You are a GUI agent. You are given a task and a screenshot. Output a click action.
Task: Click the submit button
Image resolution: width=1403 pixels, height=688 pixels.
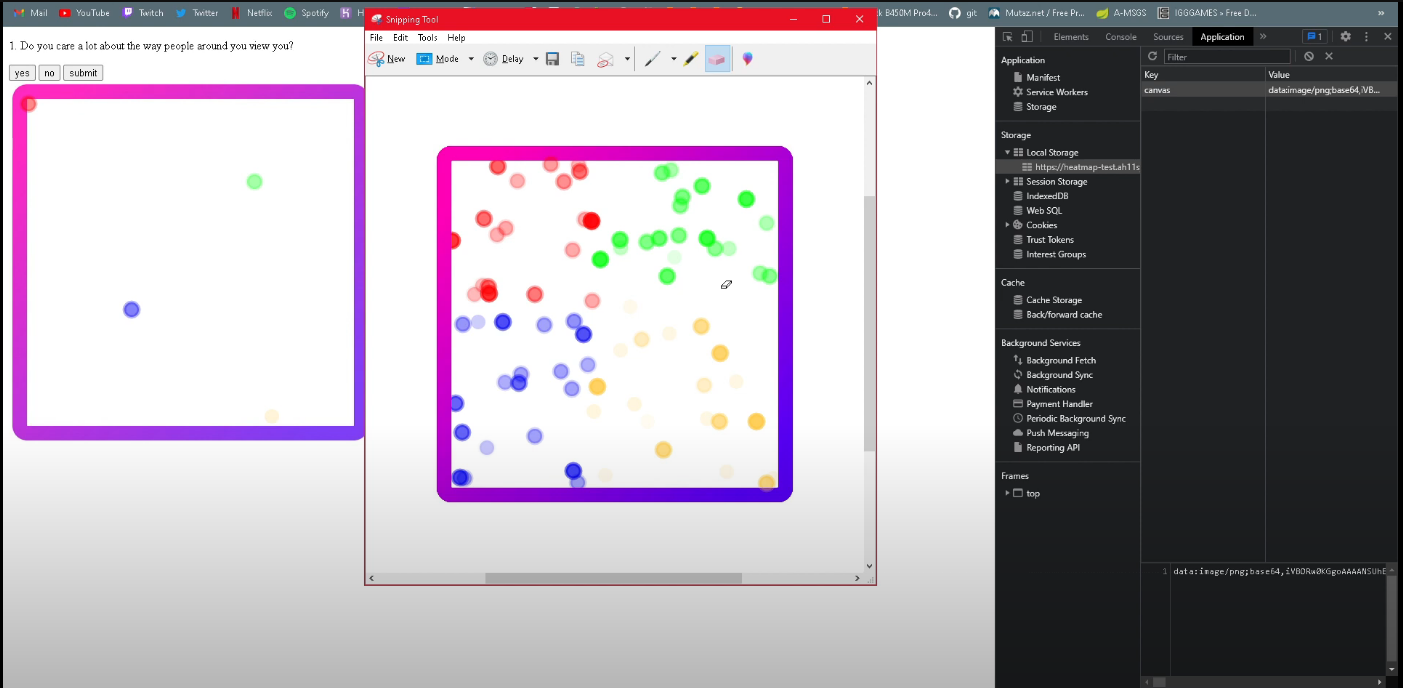click(83, 73)
